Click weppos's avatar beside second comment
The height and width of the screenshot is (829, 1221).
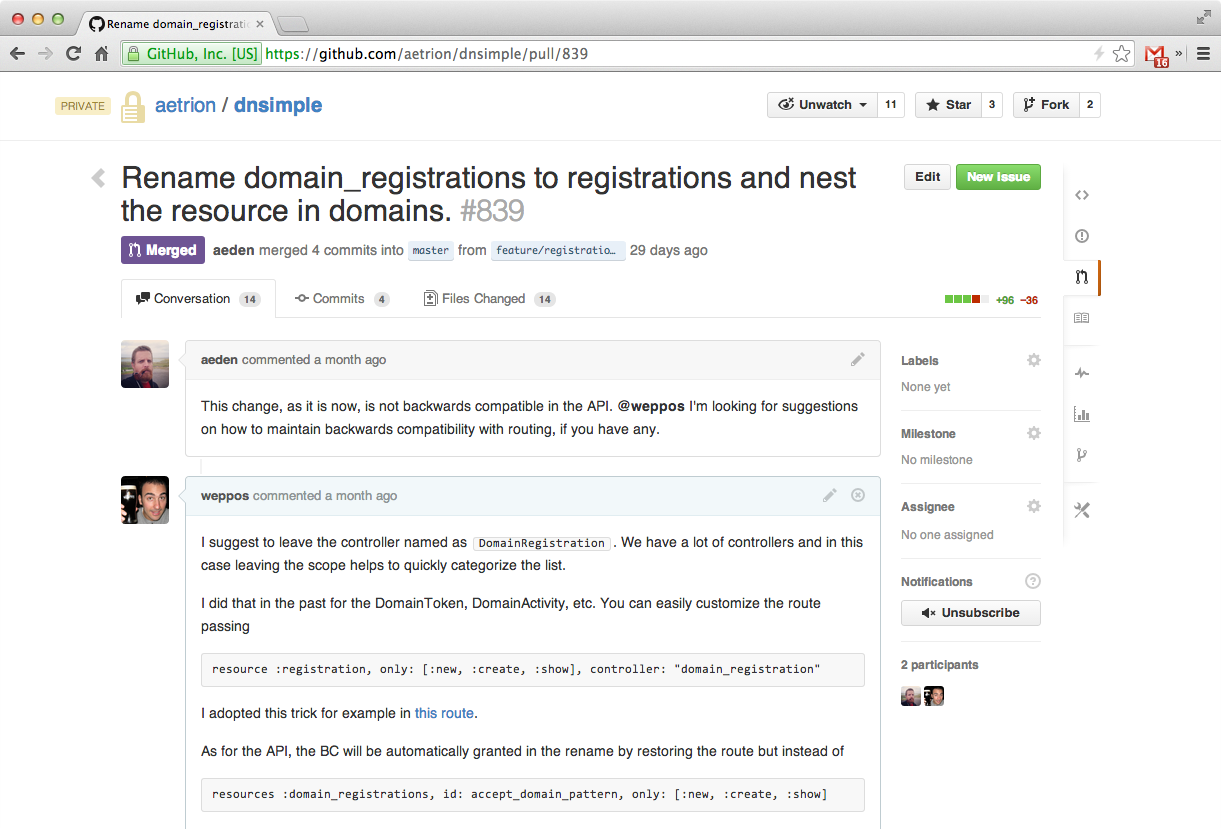pos(145,500)
